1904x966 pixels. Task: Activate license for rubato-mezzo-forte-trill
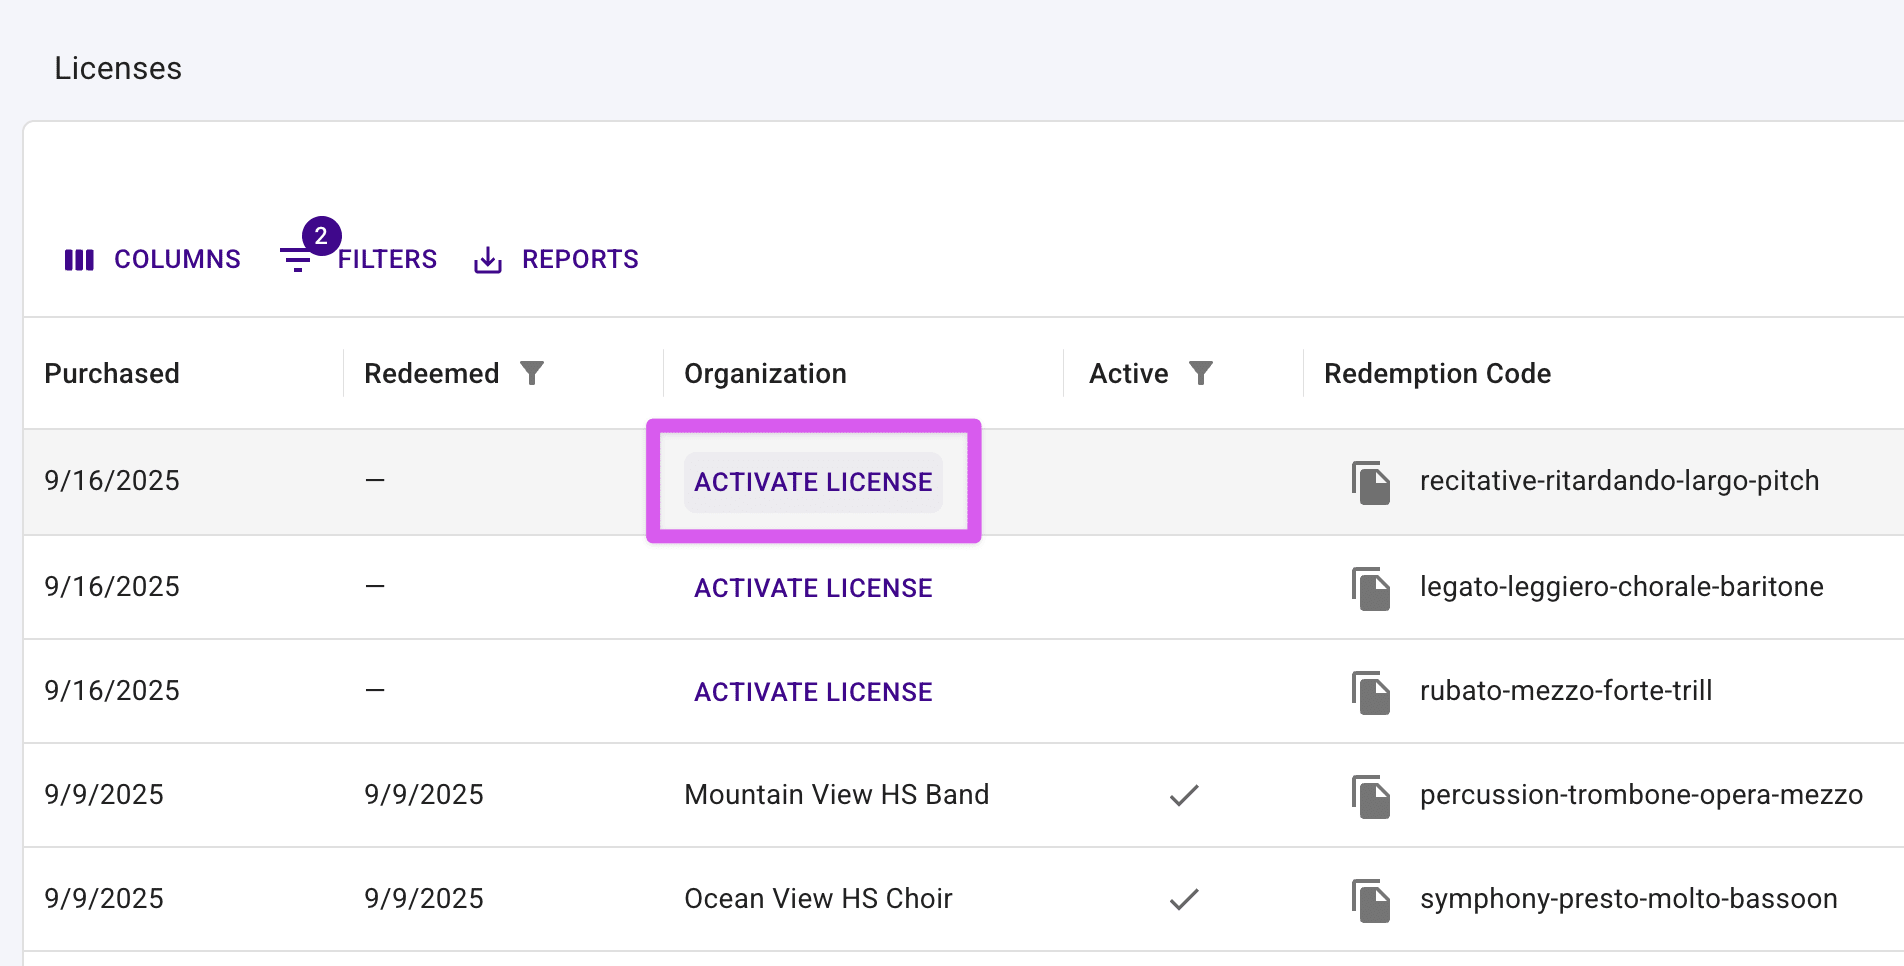click(813, 692)
